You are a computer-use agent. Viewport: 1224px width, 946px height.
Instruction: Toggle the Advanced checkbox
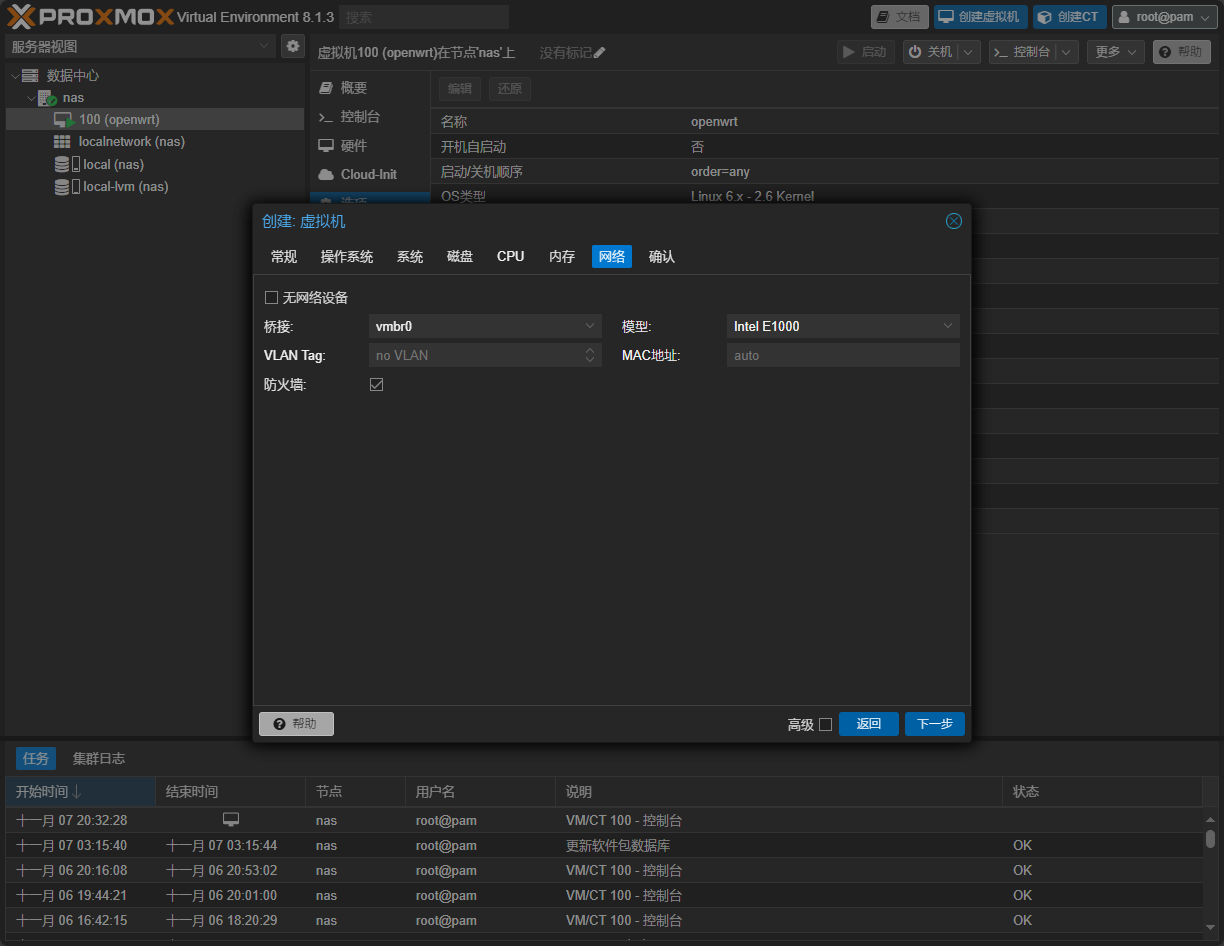(825, 725)
